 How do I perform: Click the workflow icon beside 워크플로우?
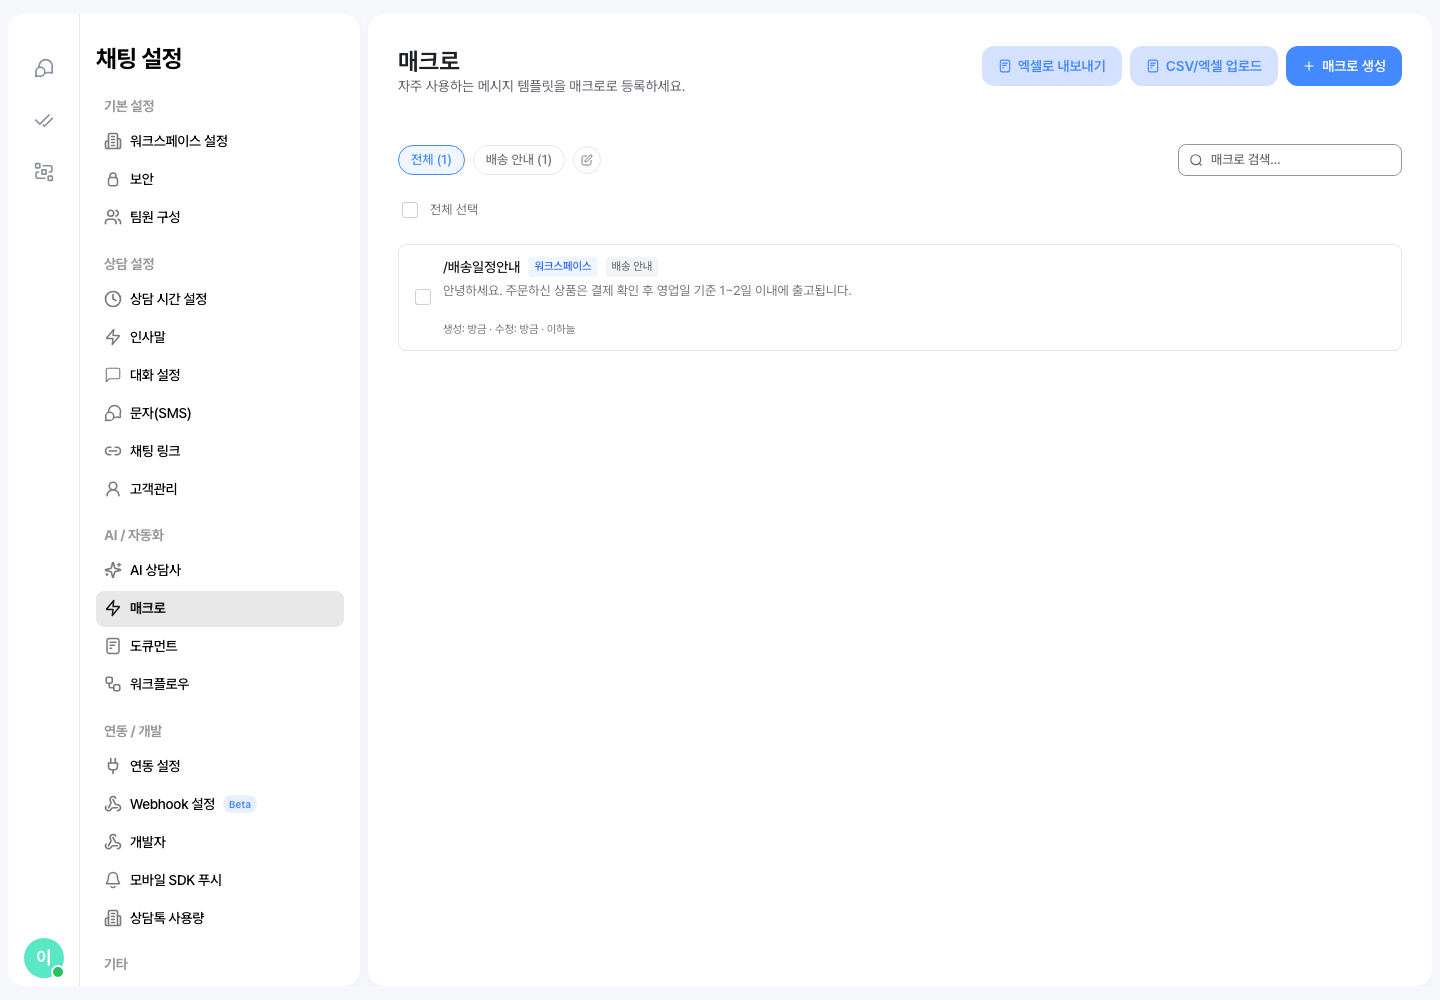(113, 684)
